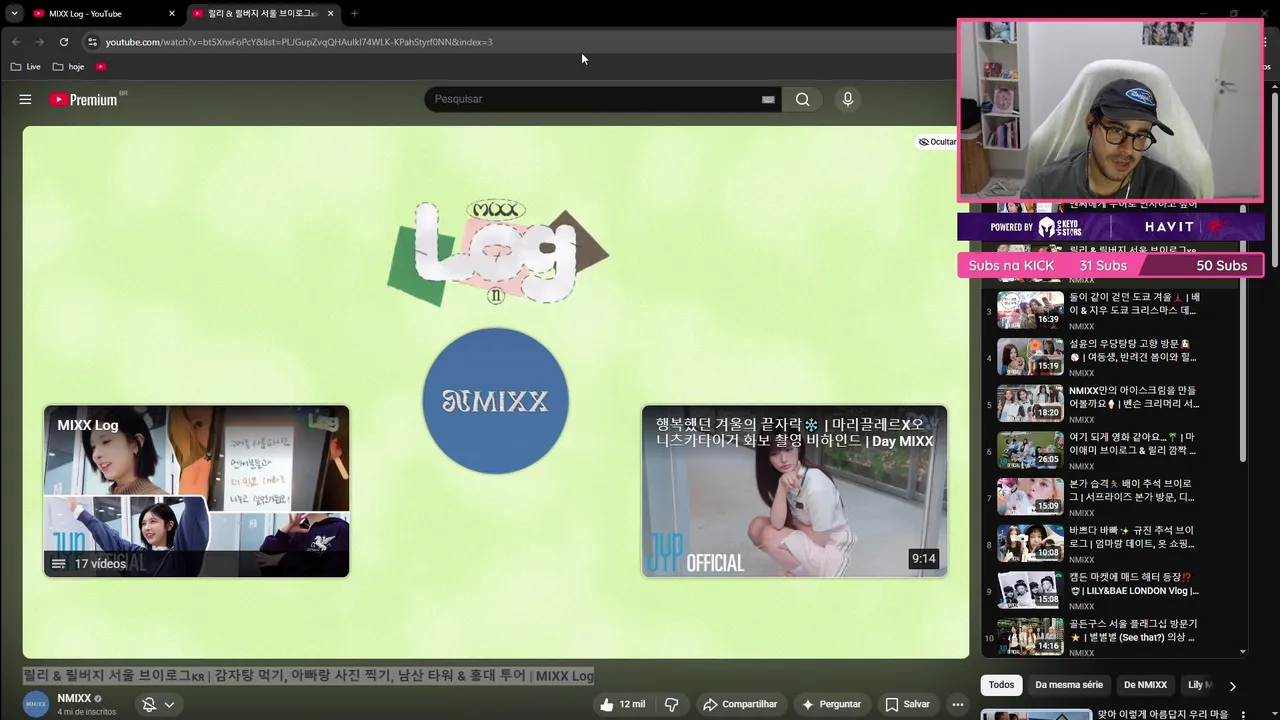Open the YouTube guide hamburger menu

coord(25,99)
